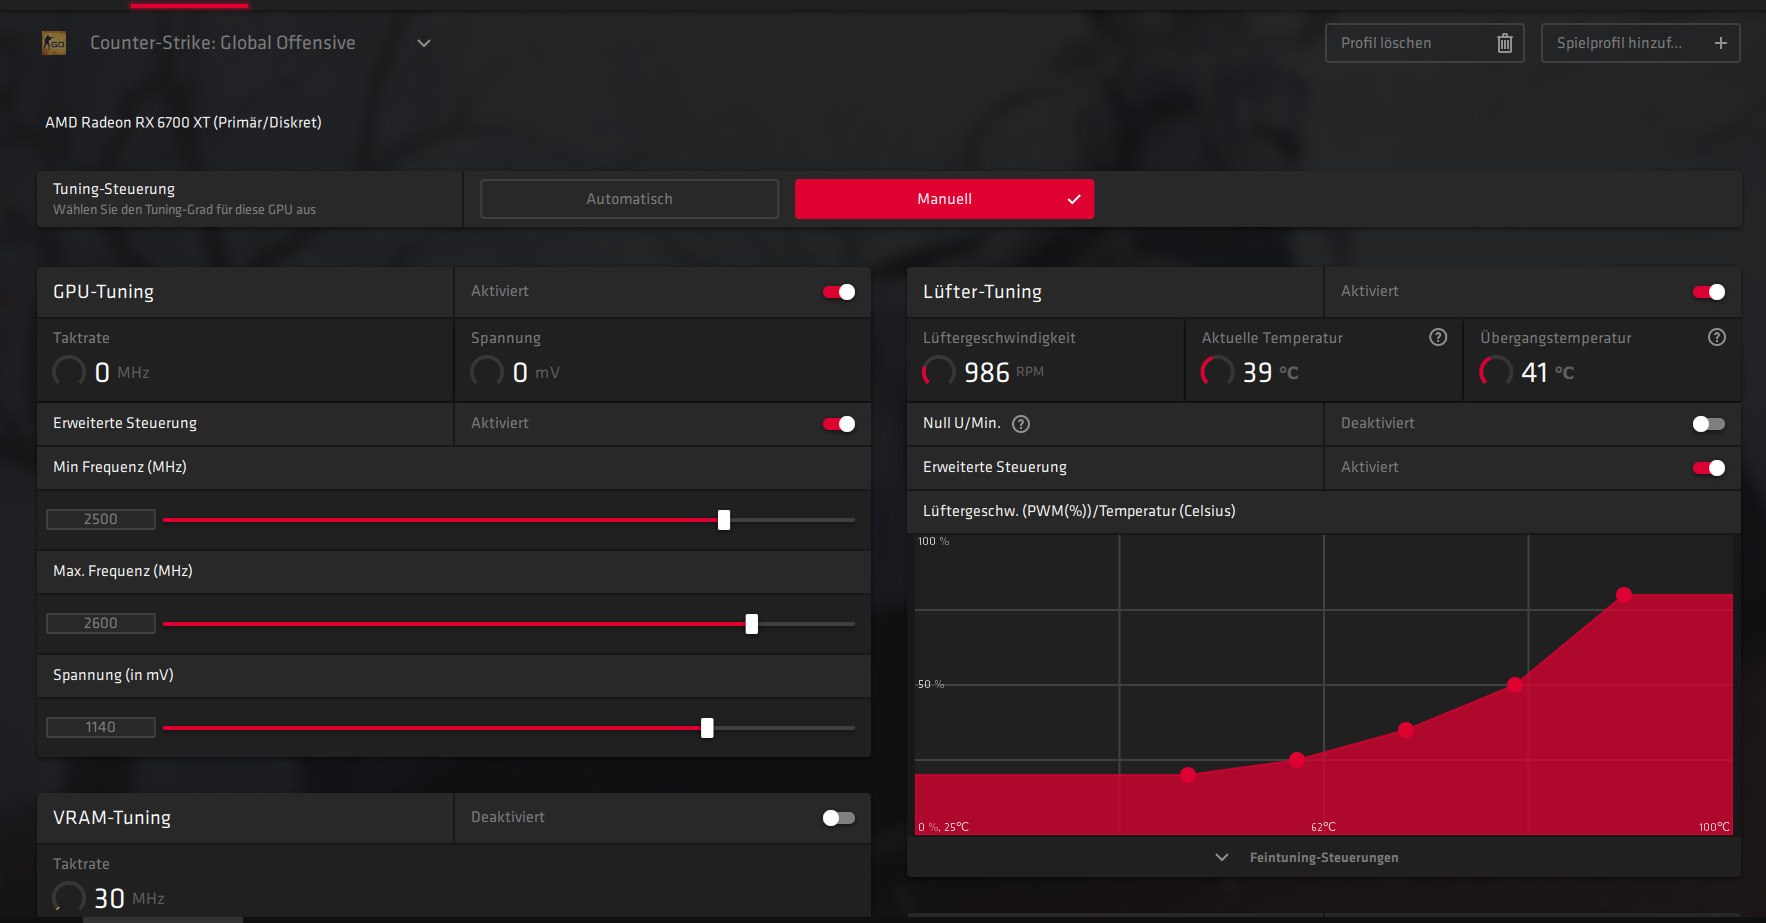Click Spannung 1140 input field
Viewport: 1766px width, 923px height.
click(101, 727)
